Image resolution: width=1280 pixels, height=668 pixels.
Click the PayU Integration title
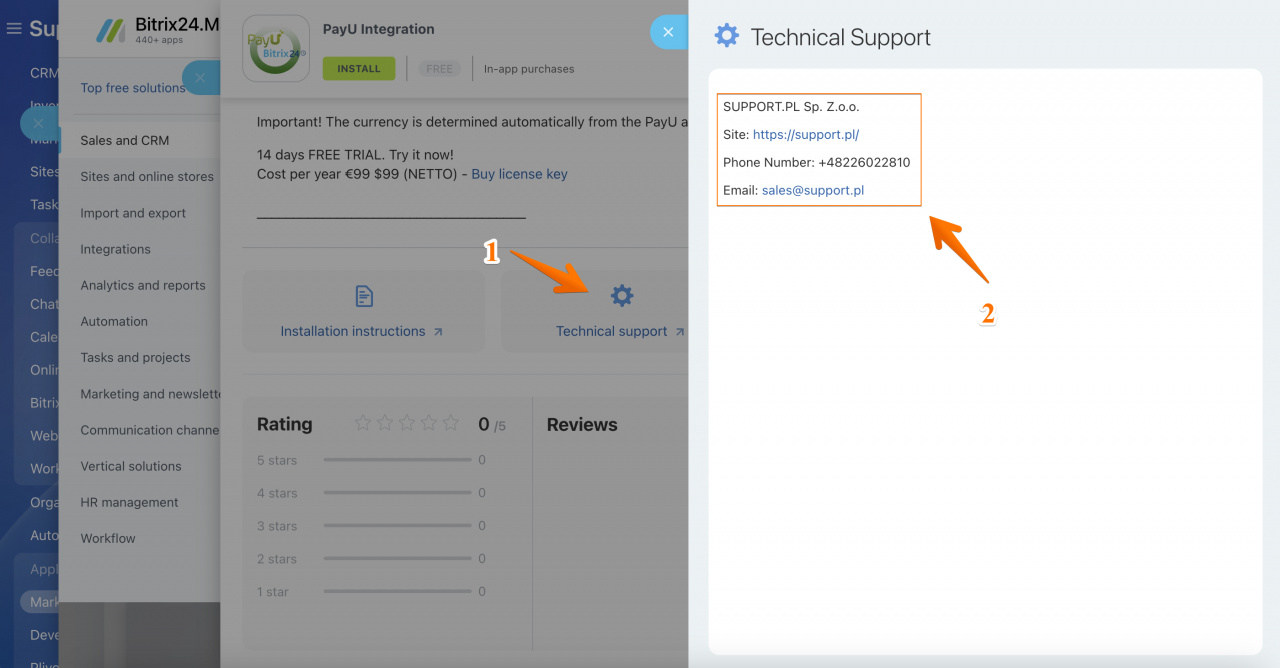pyautogui.click(x=379, y=29)
